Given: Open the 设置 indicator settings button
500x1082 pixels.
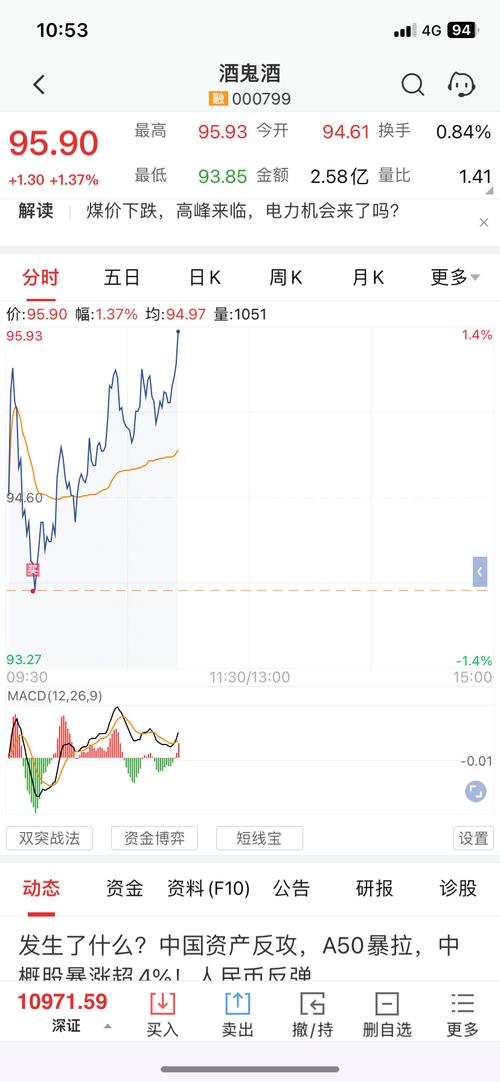Looking at the screenshot, I should coord(474,838).
